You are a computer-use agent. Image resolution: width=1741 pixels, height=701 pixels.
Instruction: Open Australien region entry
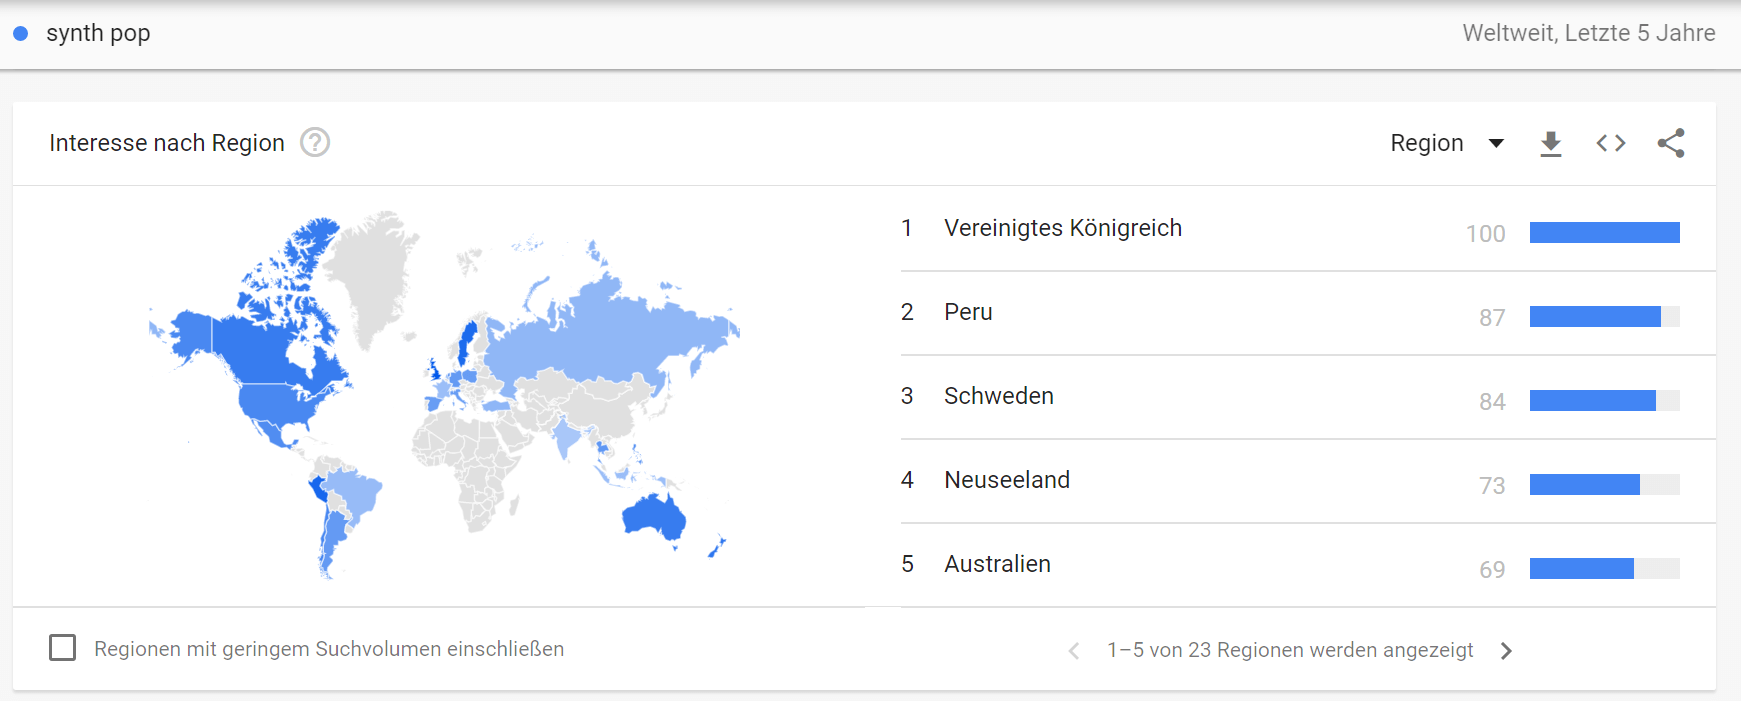point(997,564)
